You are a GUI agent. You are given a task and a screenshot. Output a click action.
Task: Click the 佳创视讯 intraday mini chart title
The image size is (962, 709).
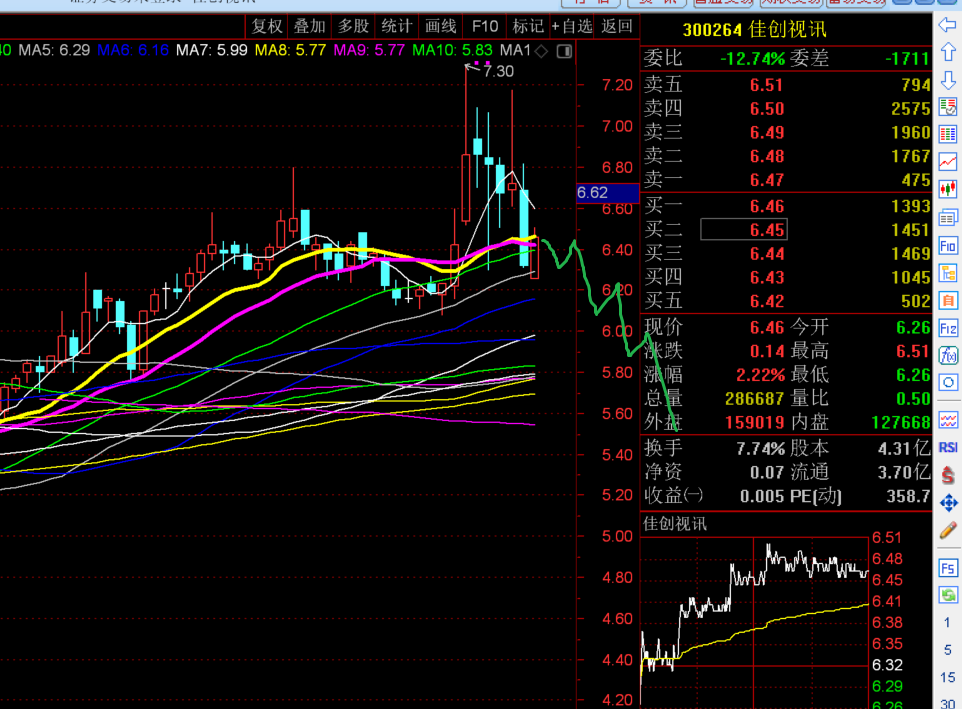[674, 524]
